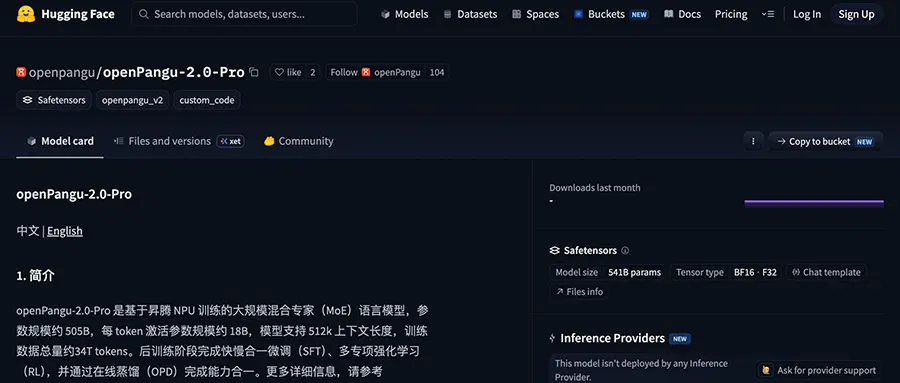
Task: Click the arrow icon on Copy to bucket
Action: 781,141
